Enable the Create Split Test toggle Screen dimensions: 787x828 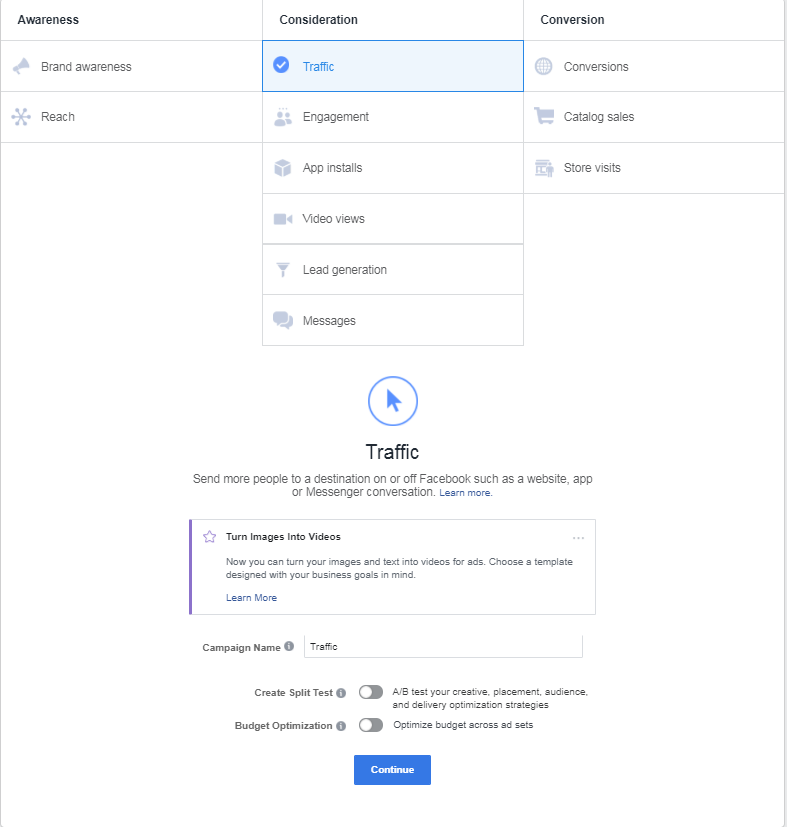coord(371,692)
